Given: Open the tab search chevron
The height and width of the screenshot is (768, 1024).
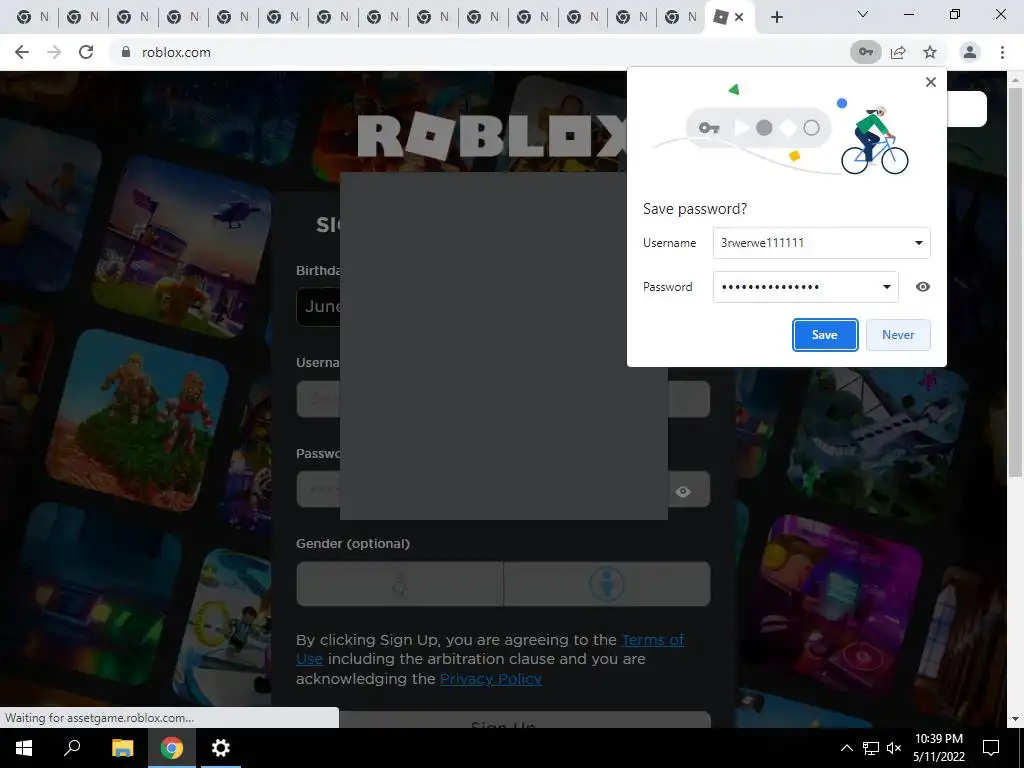Looking at the screenshot, I should point(863,14).
